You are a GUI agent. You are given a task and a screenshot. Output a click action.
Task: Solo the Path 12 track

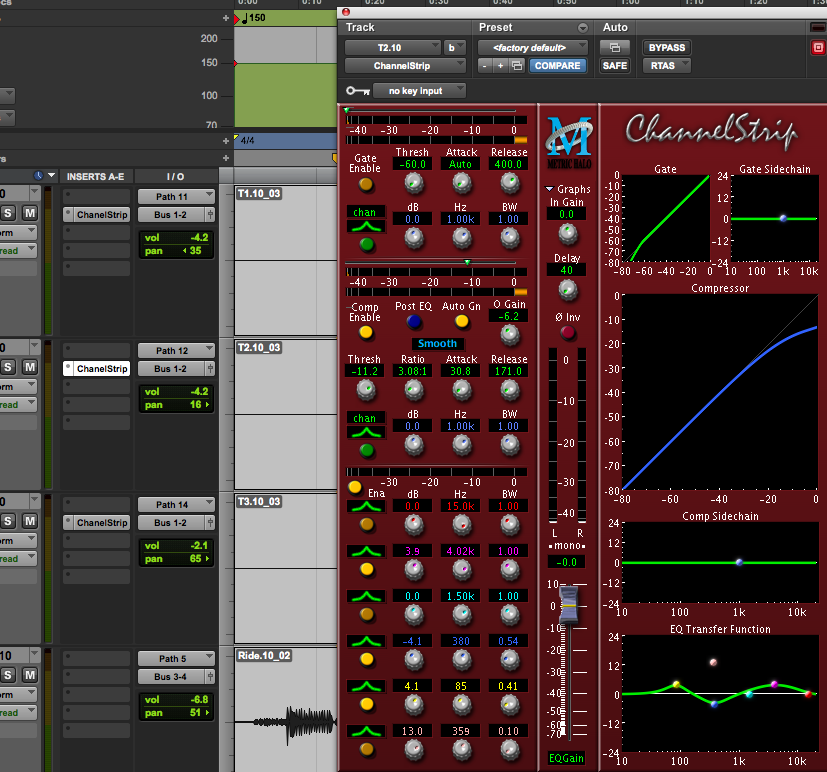click(8, 367)
